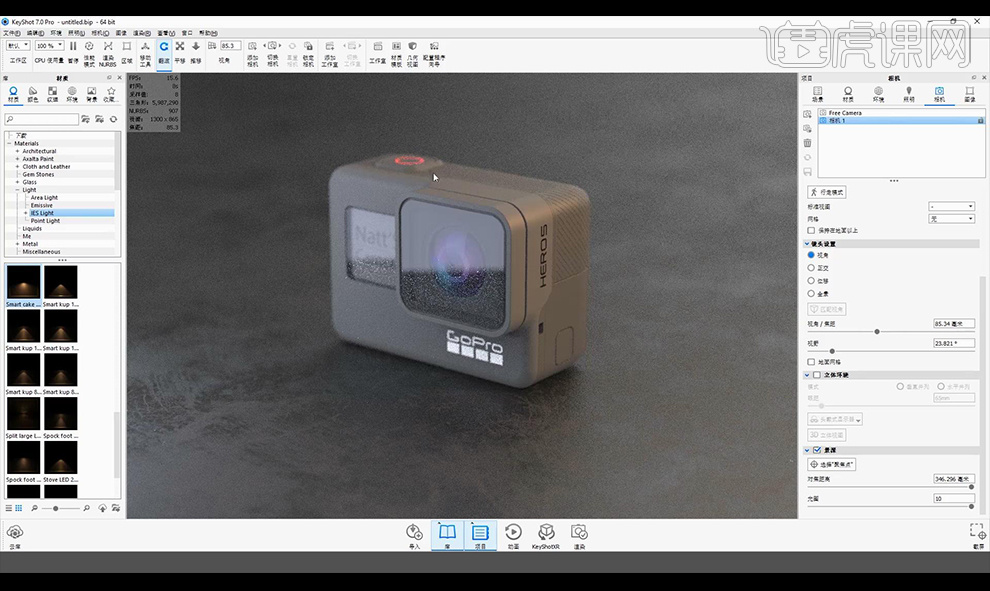Viewport: 990px width, 591px height.
Task: Open the Edit menu
Action: (35, 33)
